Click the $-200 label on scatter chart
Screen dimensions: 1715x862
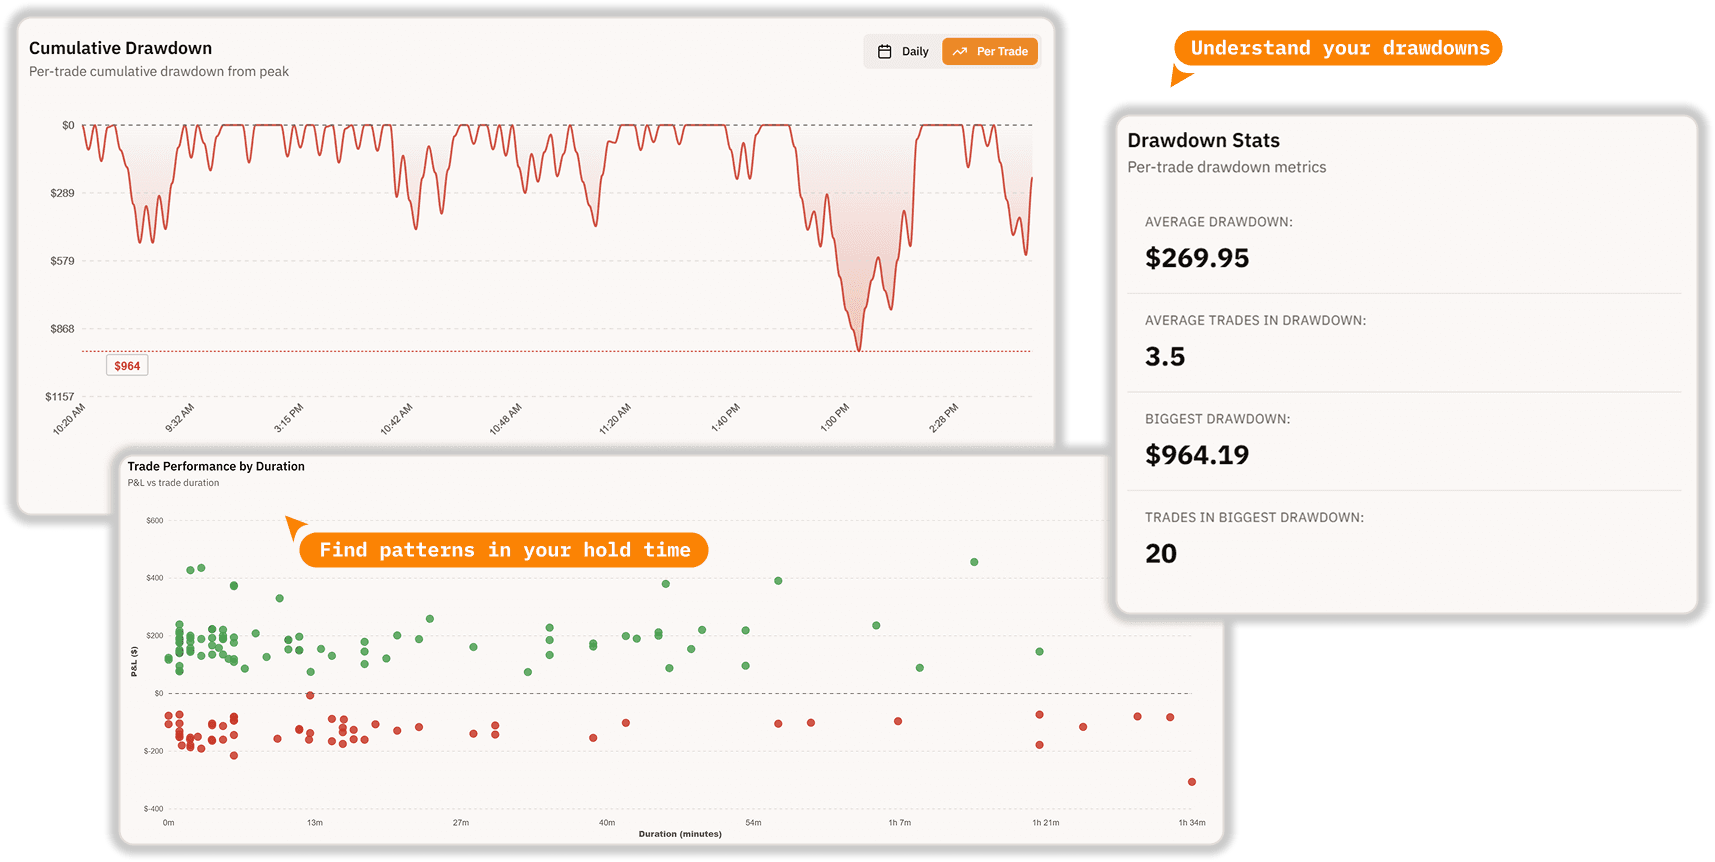(x=153, y=751)
